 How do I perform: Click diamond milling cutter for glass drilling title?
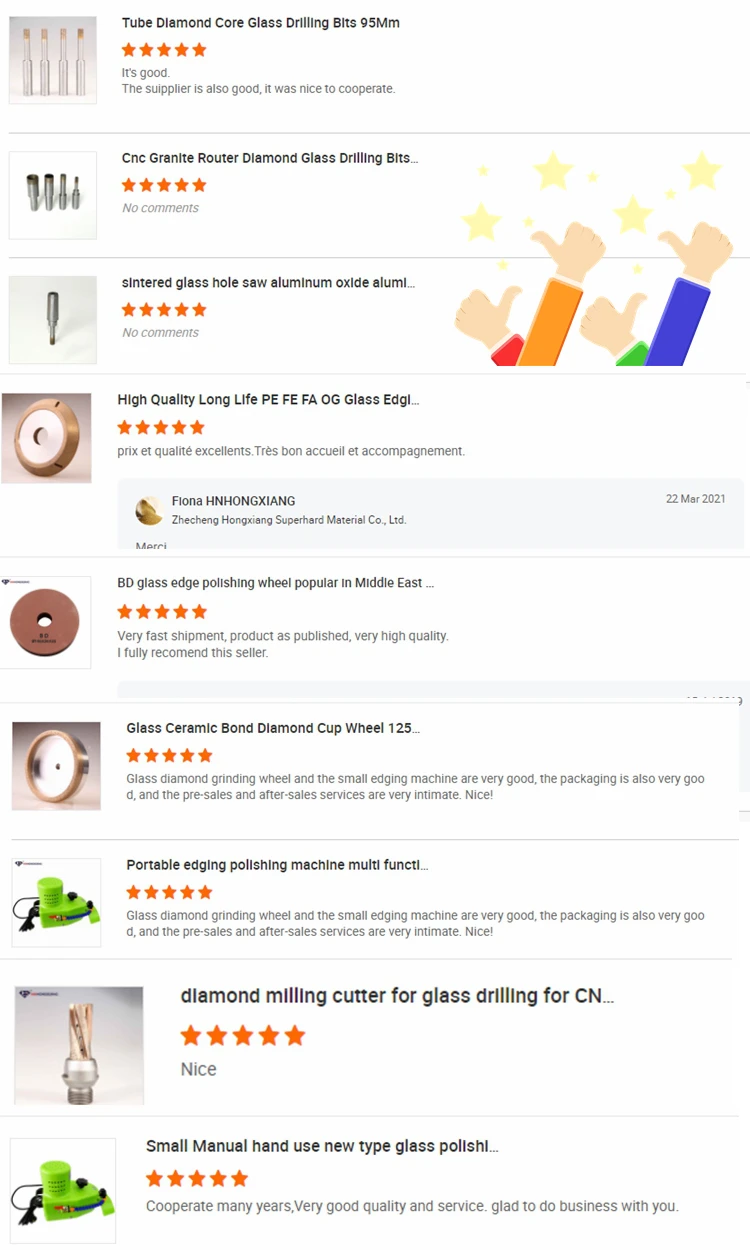(x=397, y=996)
